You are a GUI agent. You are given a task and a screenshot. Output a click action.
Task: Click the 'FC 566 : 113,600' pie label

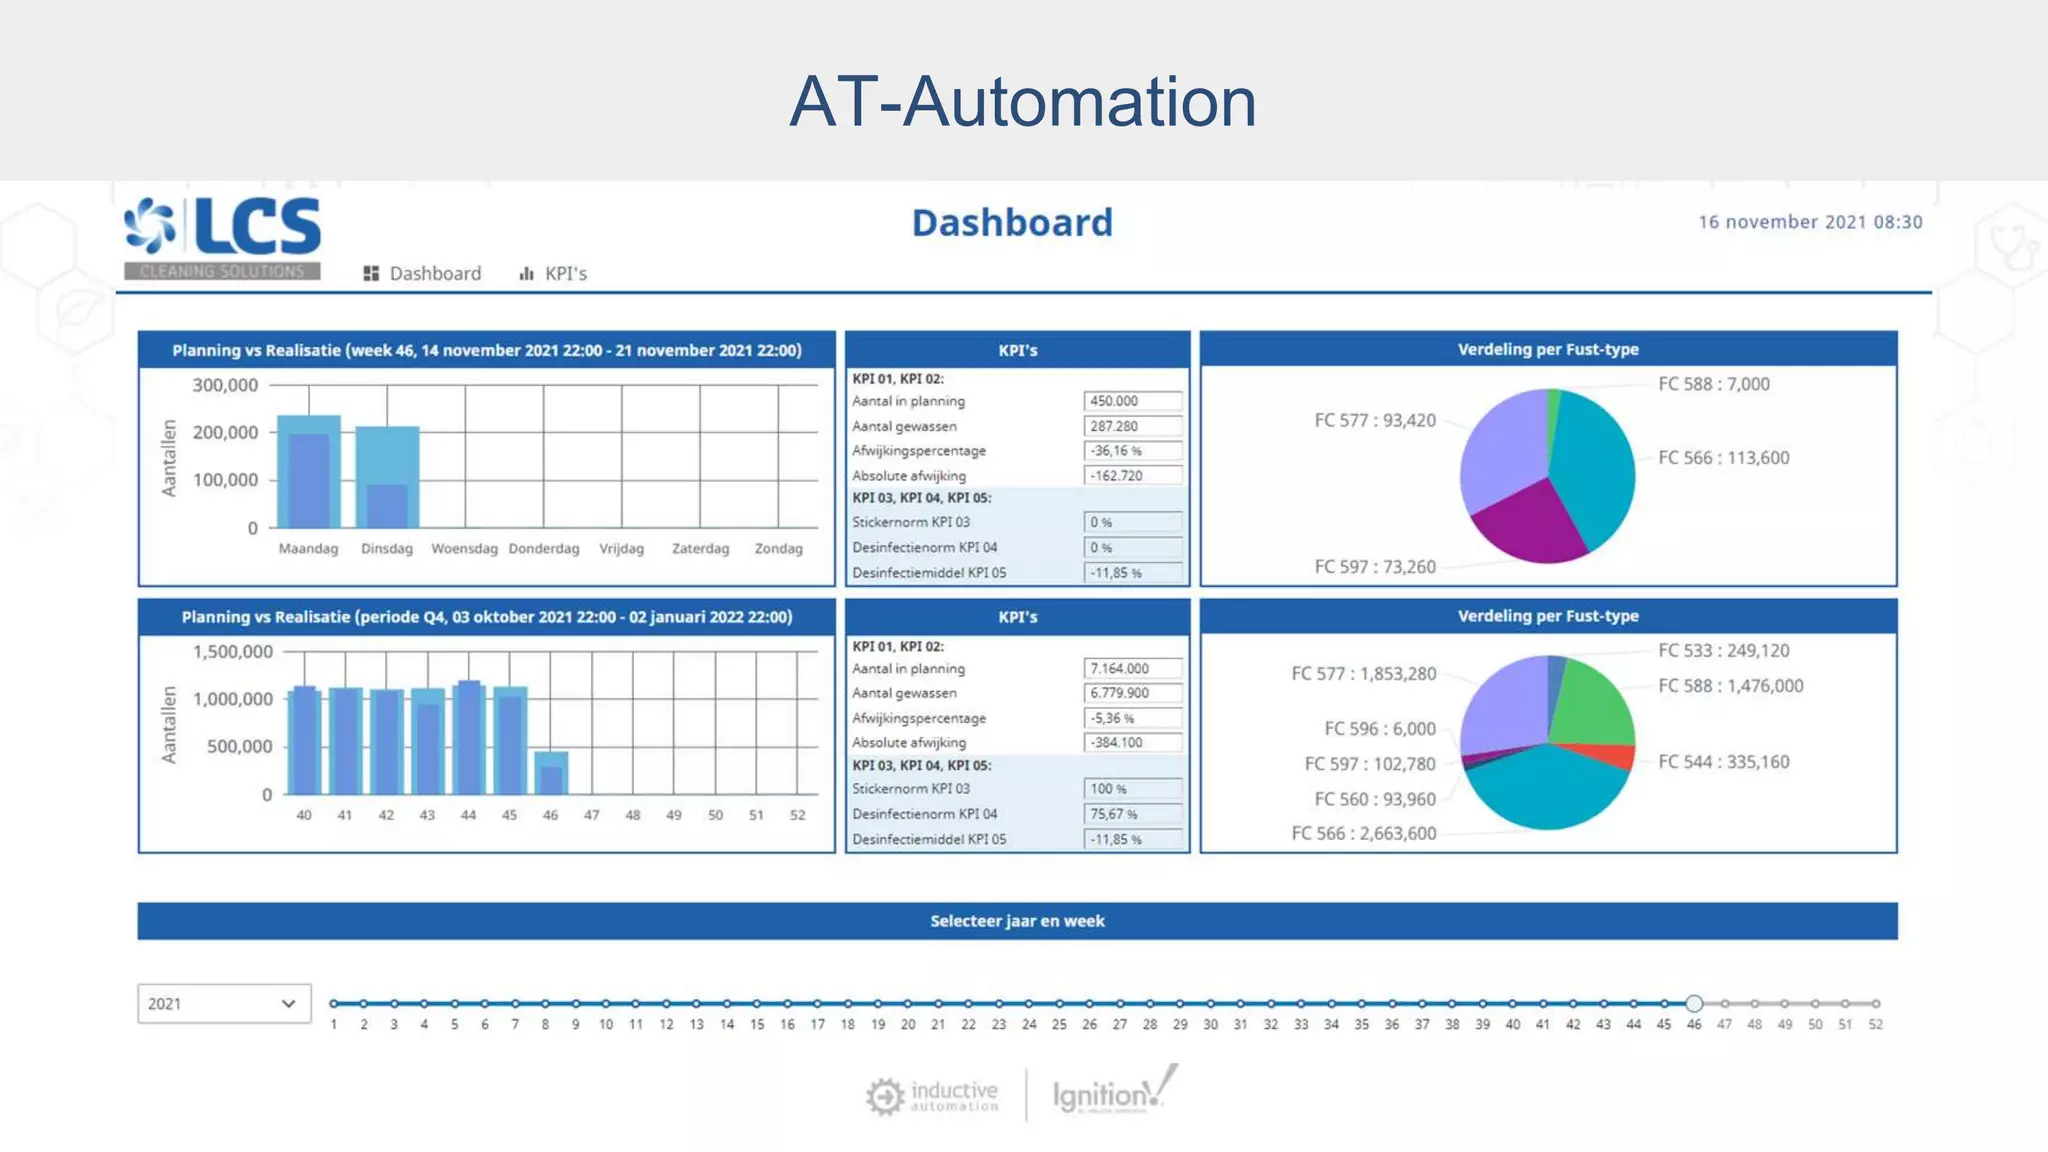[x=1723, y=458]
